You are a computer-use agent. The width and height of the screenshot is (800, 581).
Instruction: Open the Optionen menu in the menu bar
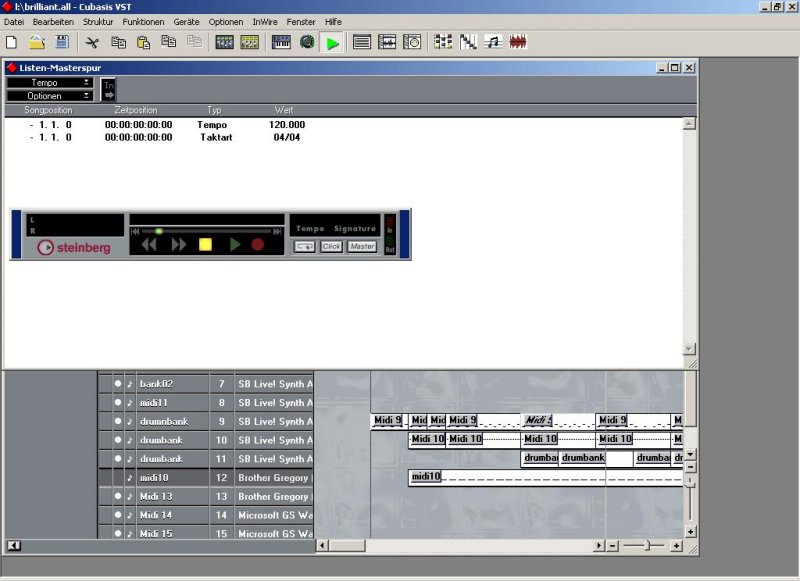pos(226,22)
